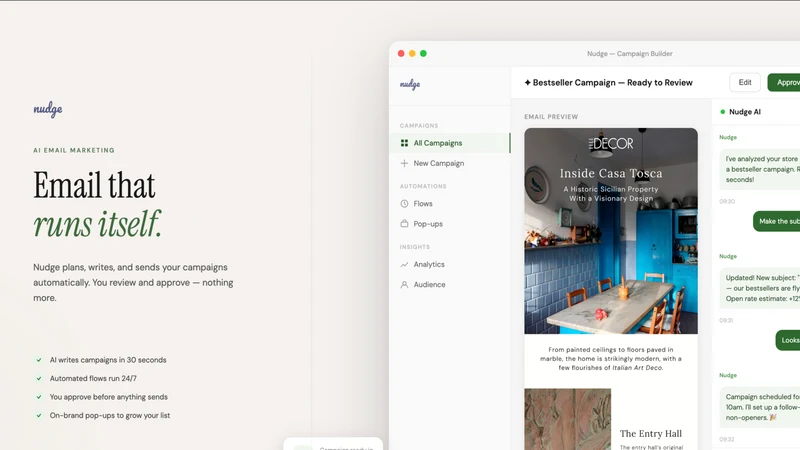Approve the campaign with the green button
The height and width of the screenshot is (450, 800).
pyautogui.click(x=784, y=83)
